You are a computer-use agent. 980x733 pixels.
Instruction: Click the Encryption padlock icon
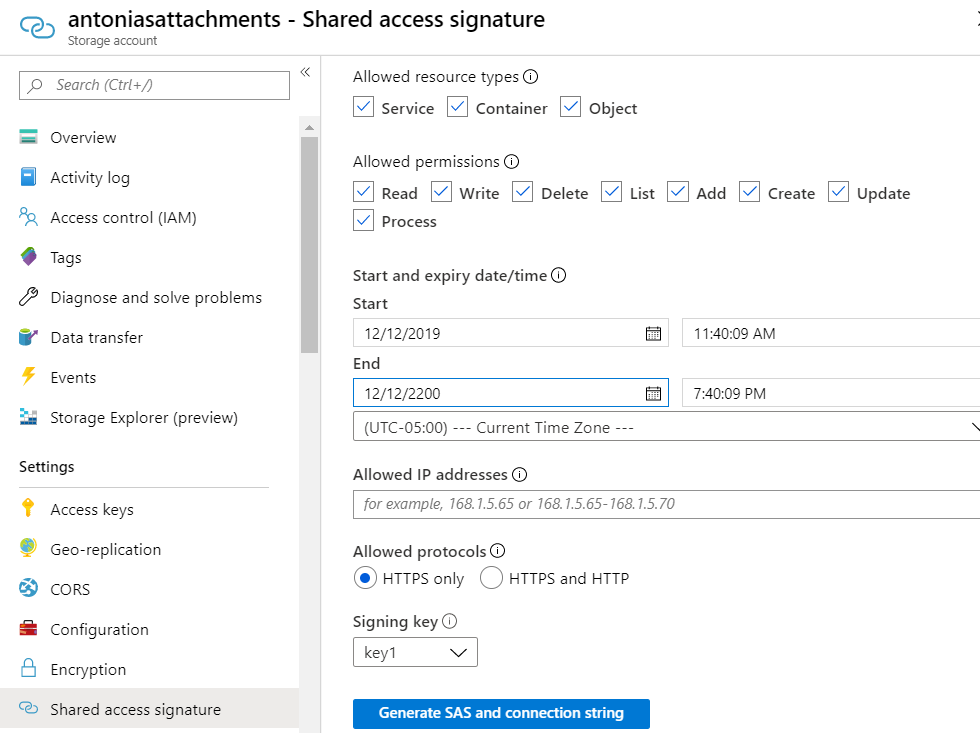[x=28, y=668]
